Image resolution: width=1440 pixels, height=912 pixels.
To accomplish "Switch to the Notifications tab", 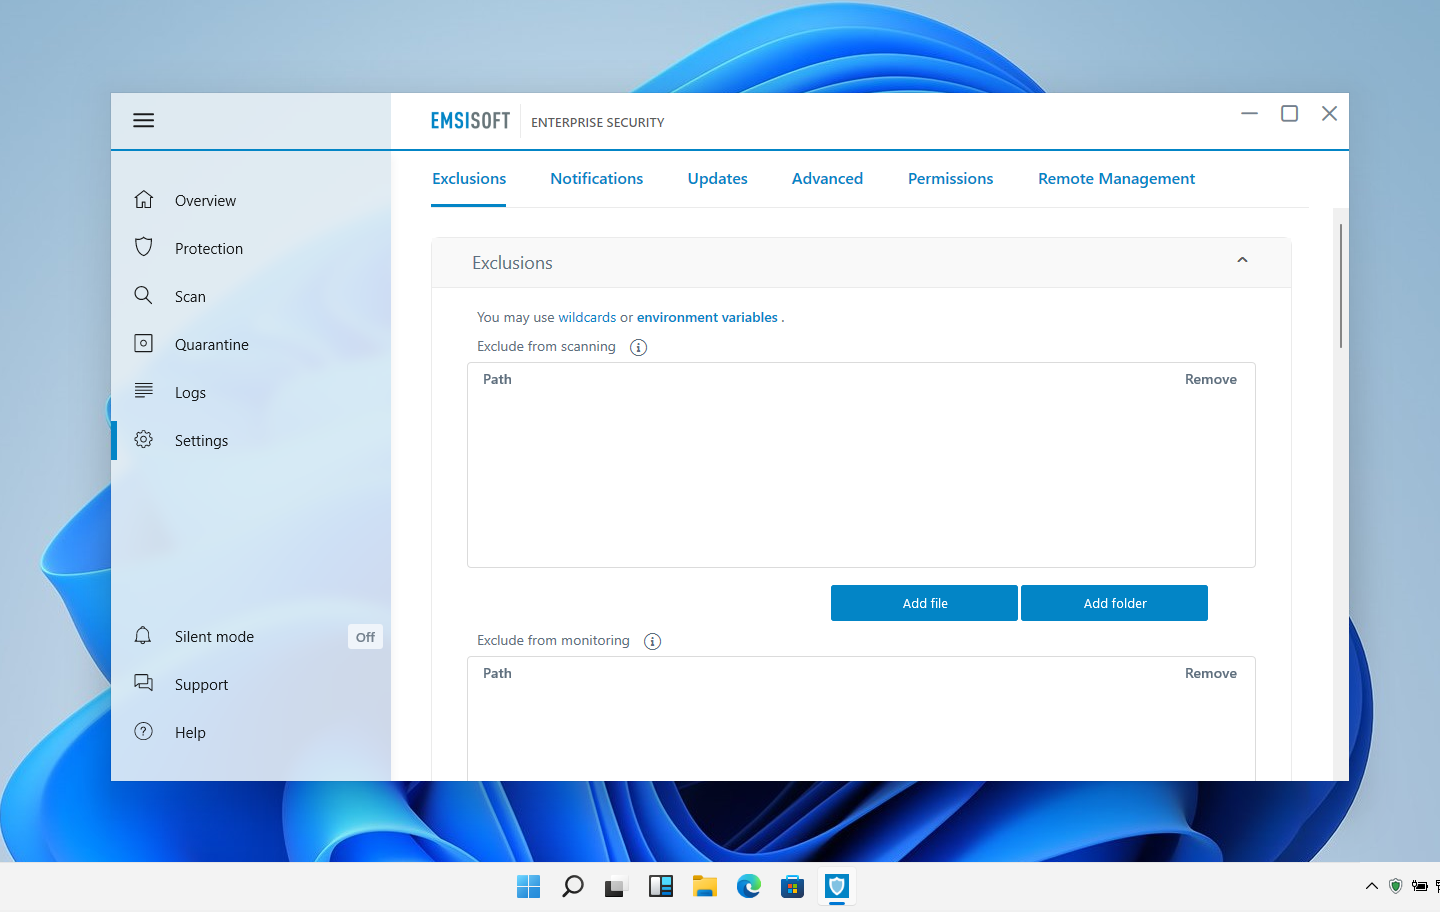I will [x=596, y=178].
